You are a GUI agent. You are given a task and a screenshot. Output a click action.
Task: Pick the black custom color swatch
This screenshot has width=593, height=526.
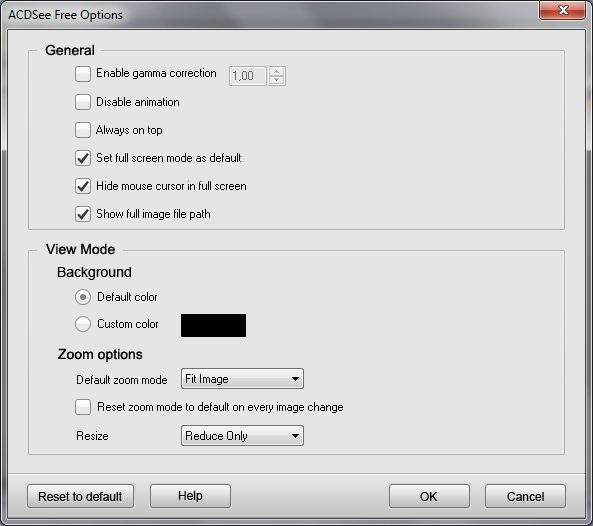point(213,325)
